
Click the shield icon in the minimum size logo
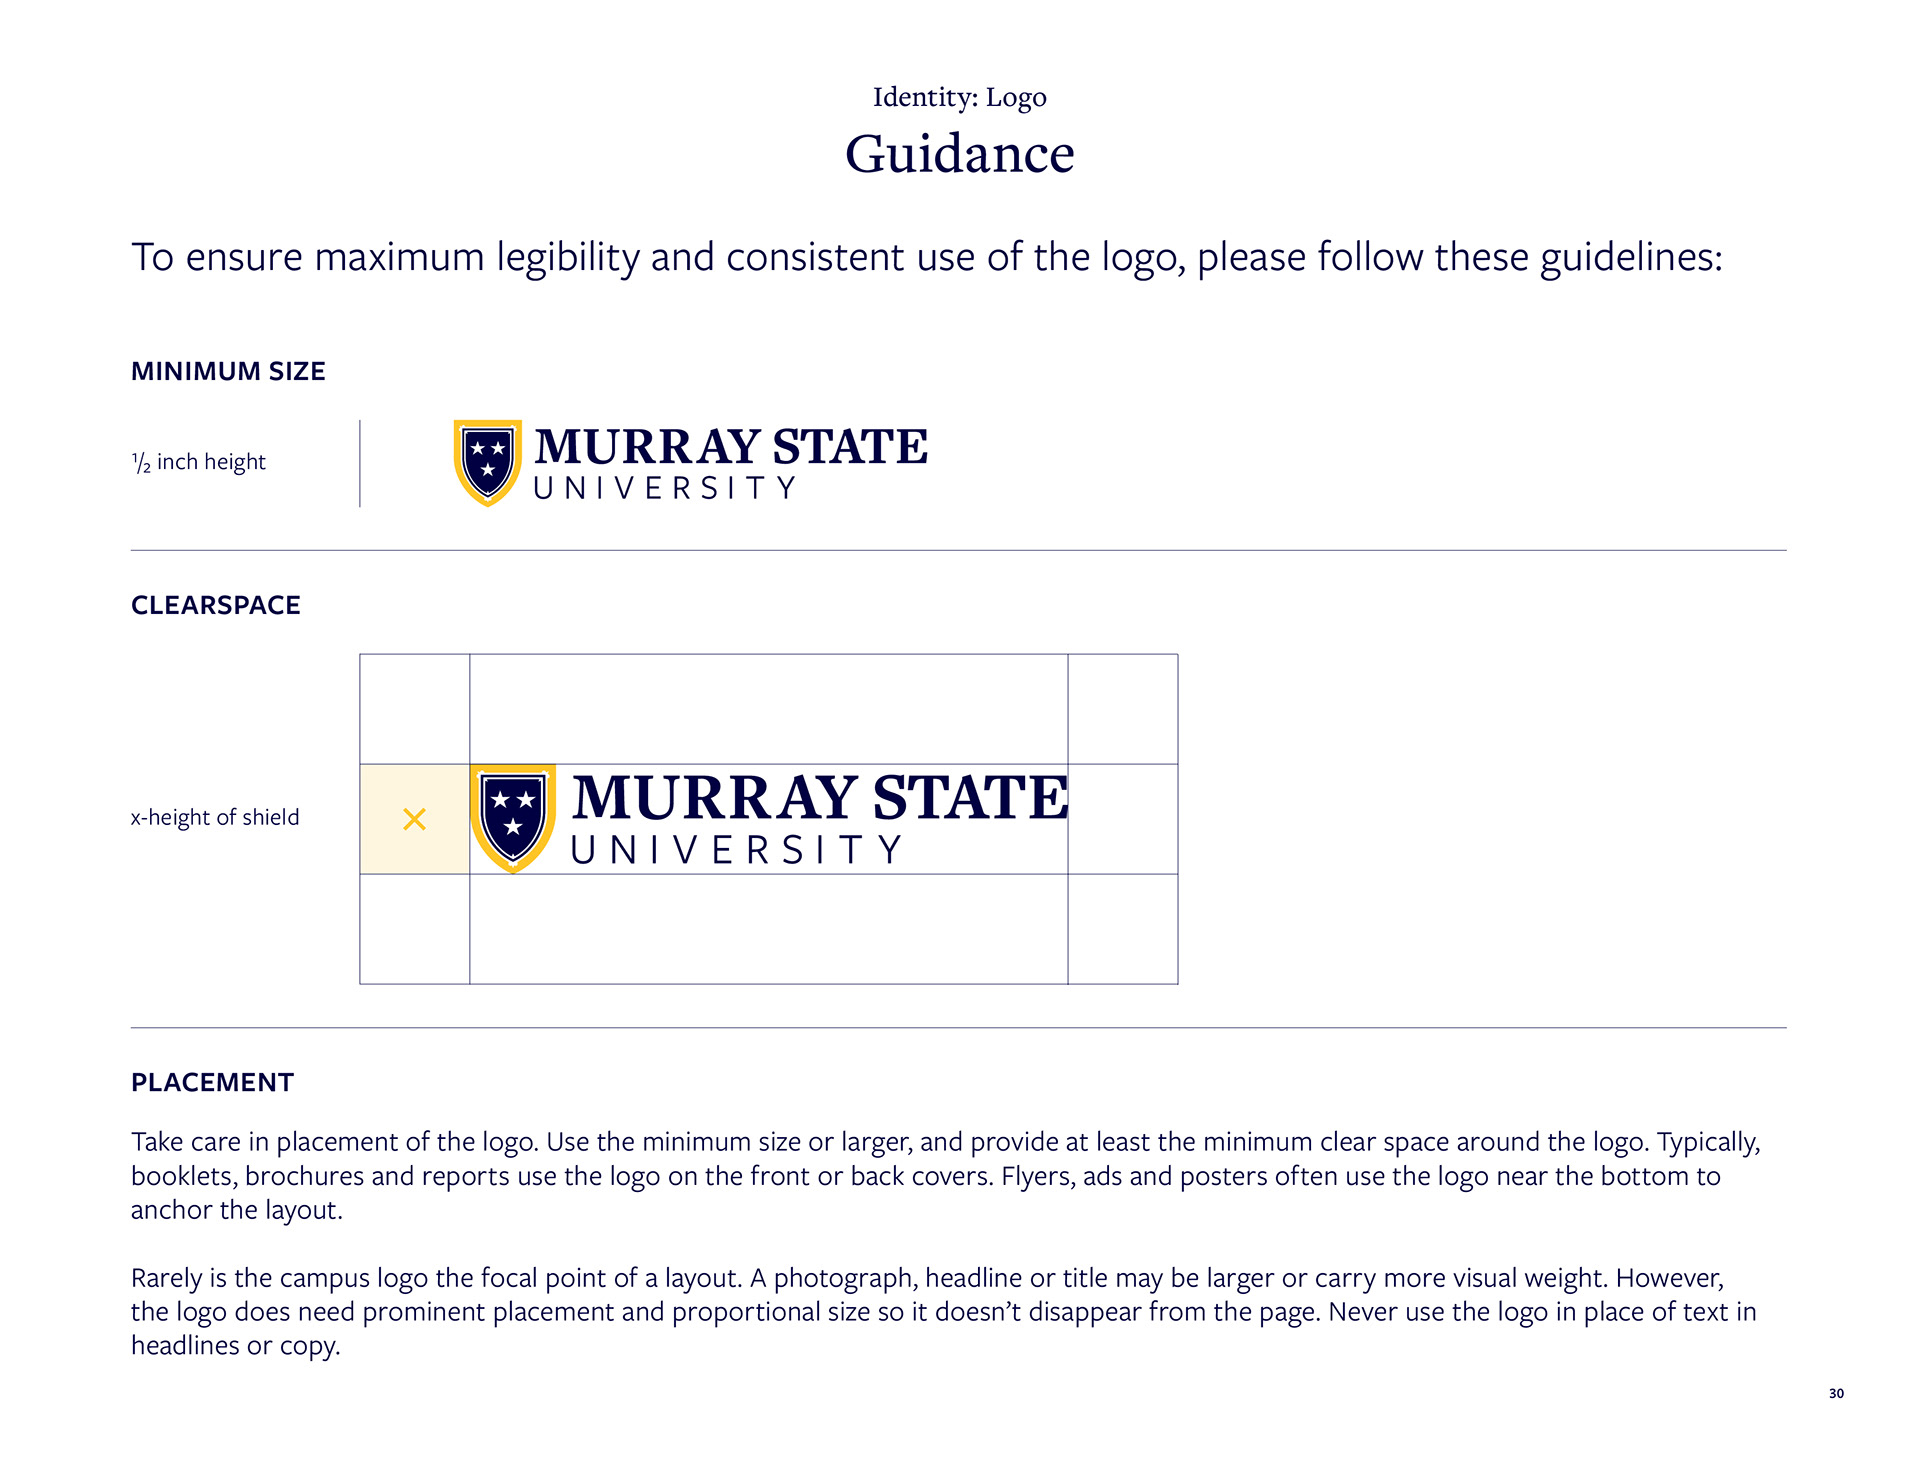488,463
